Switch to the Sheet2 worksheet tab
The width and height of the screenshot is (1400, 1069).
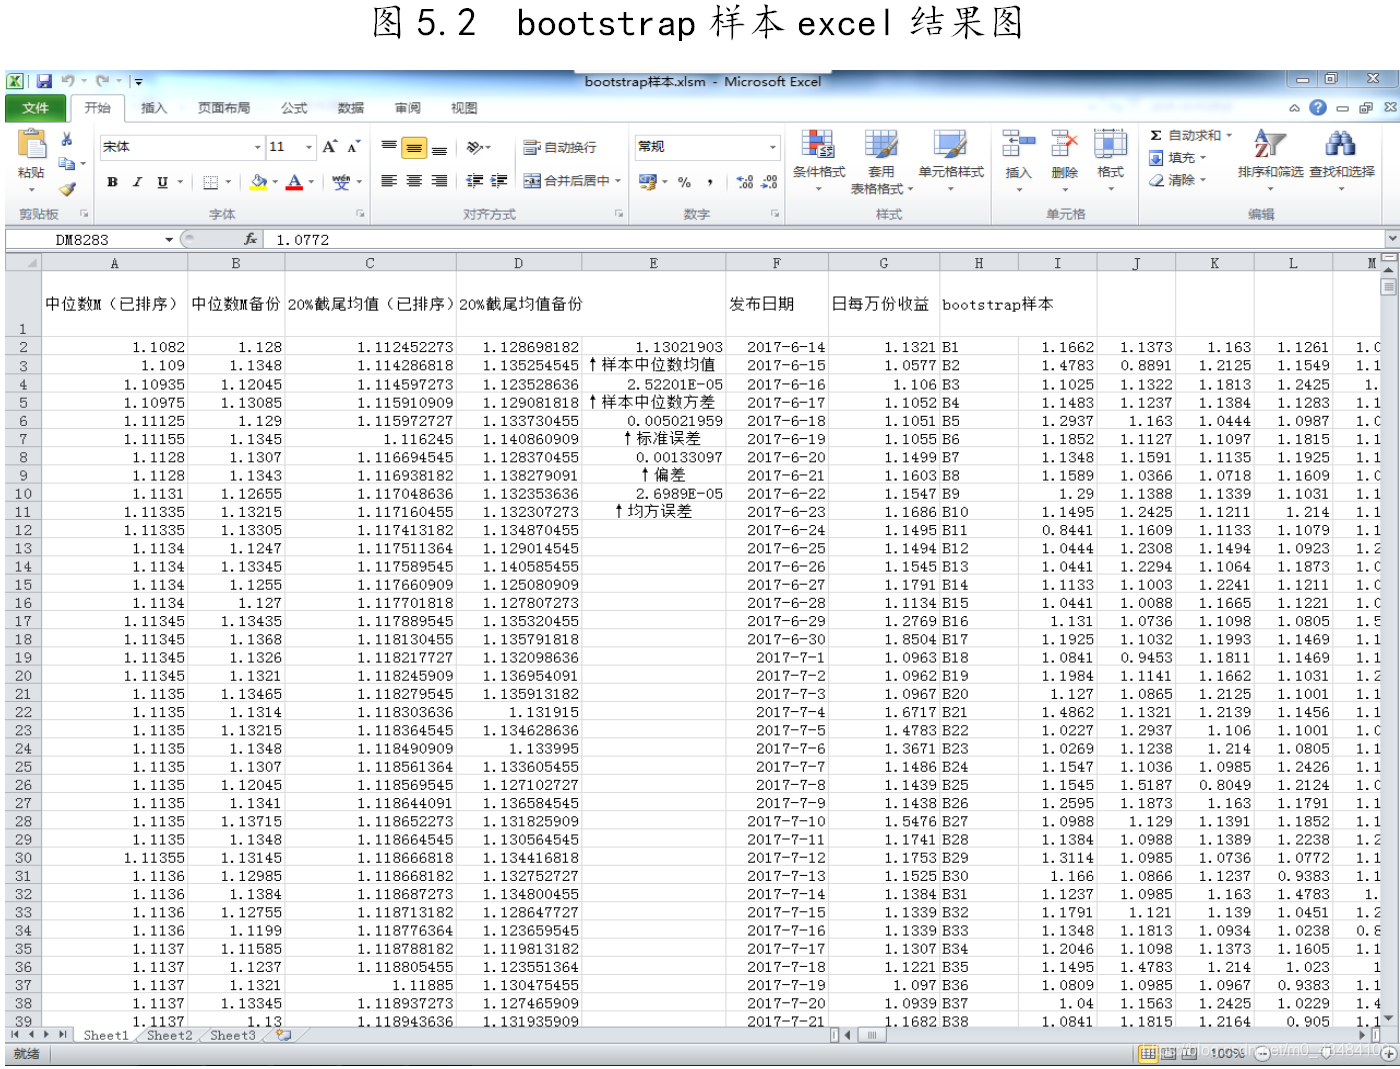click(x=169, y=1036)
